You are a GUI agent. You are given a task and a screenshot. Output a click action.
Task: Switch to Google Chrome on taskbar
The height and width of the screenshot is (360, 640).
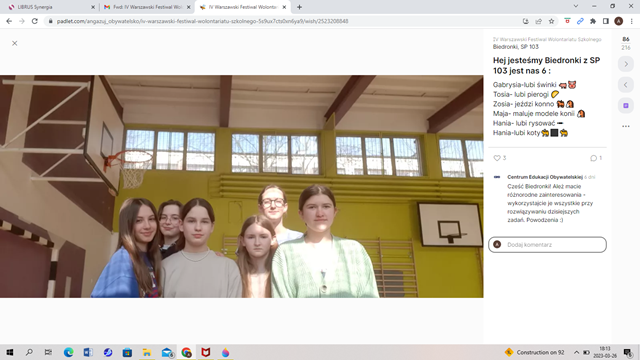[186, 352]
